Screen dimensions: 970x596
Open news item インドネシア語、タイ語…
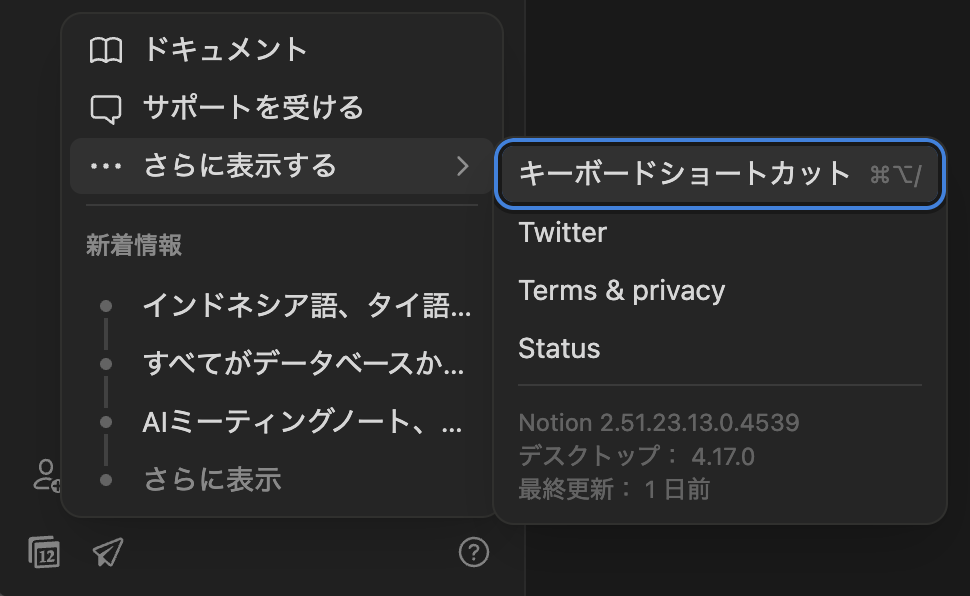[x=307, y=306]
